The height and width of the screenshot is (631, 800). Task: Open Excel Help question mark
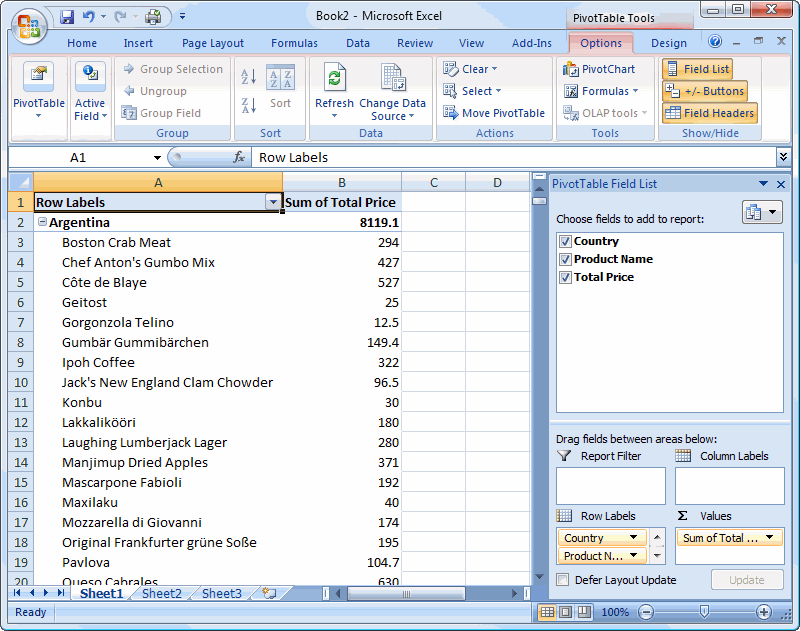715,41
